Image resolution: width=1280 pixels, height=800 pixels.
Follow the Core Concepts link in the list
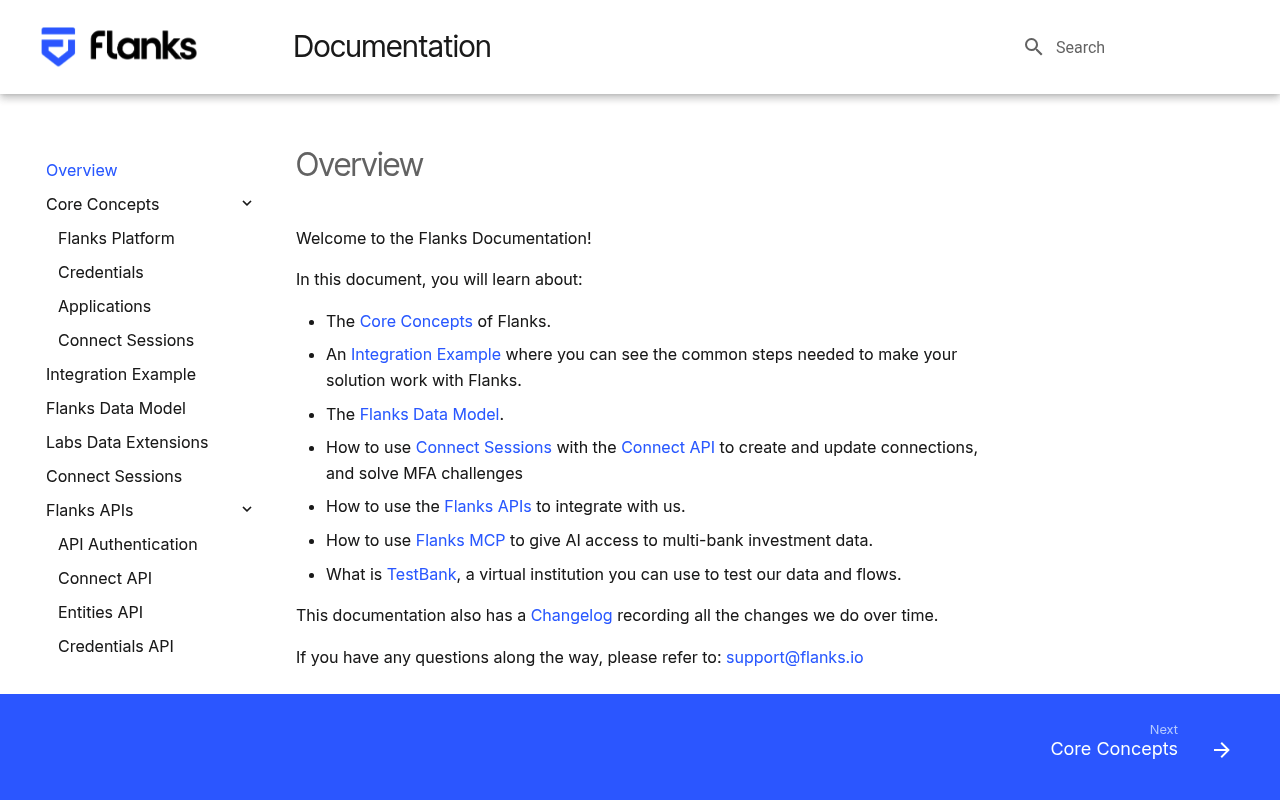[x=416, y=321]
